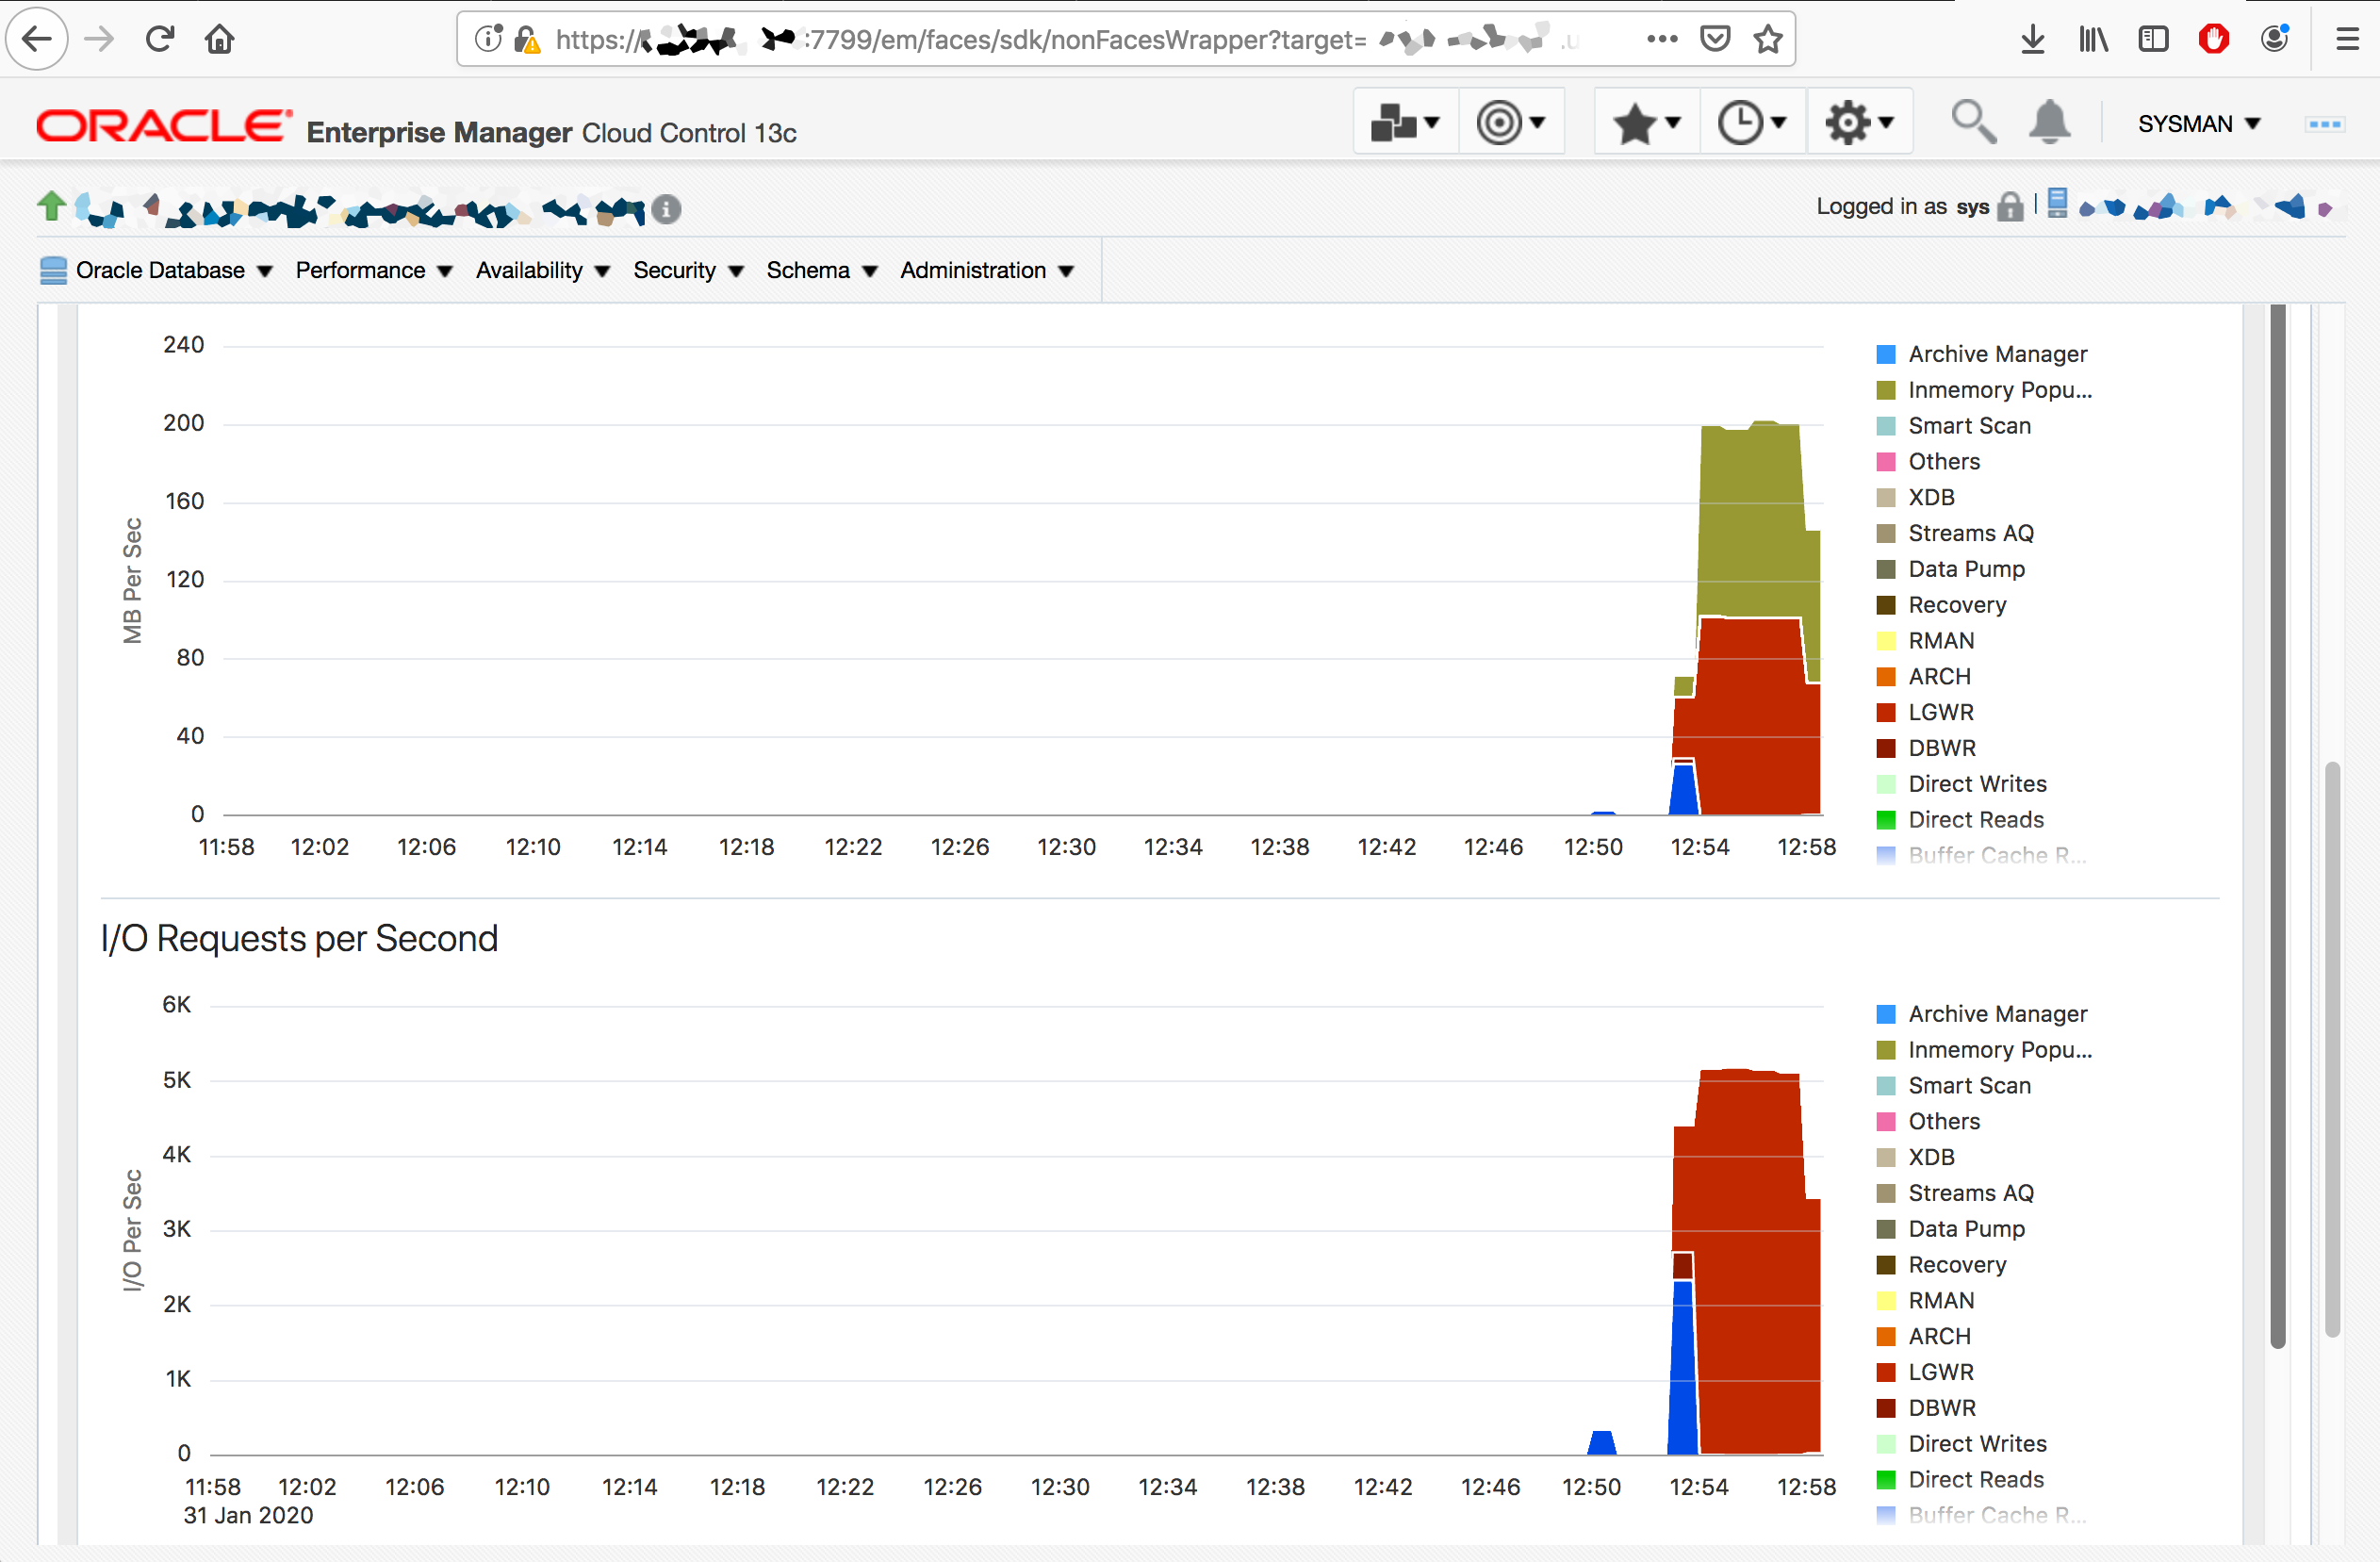
Task: Toggle Archive Manager in MB chart legend
Action: pyautogui.click(x=1982, y=354)
